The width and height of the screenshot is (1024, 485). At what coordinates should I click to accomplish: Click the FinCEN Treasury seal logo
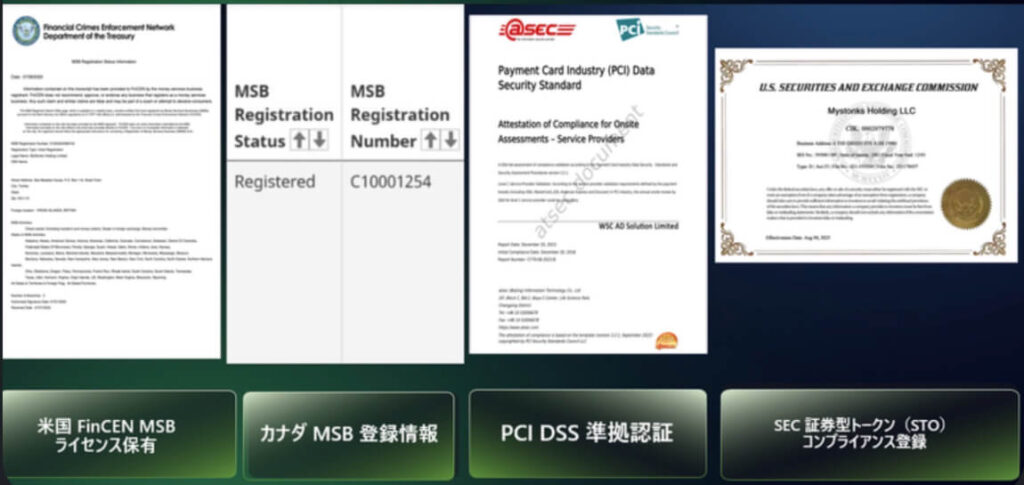click(x=26, y=31)
